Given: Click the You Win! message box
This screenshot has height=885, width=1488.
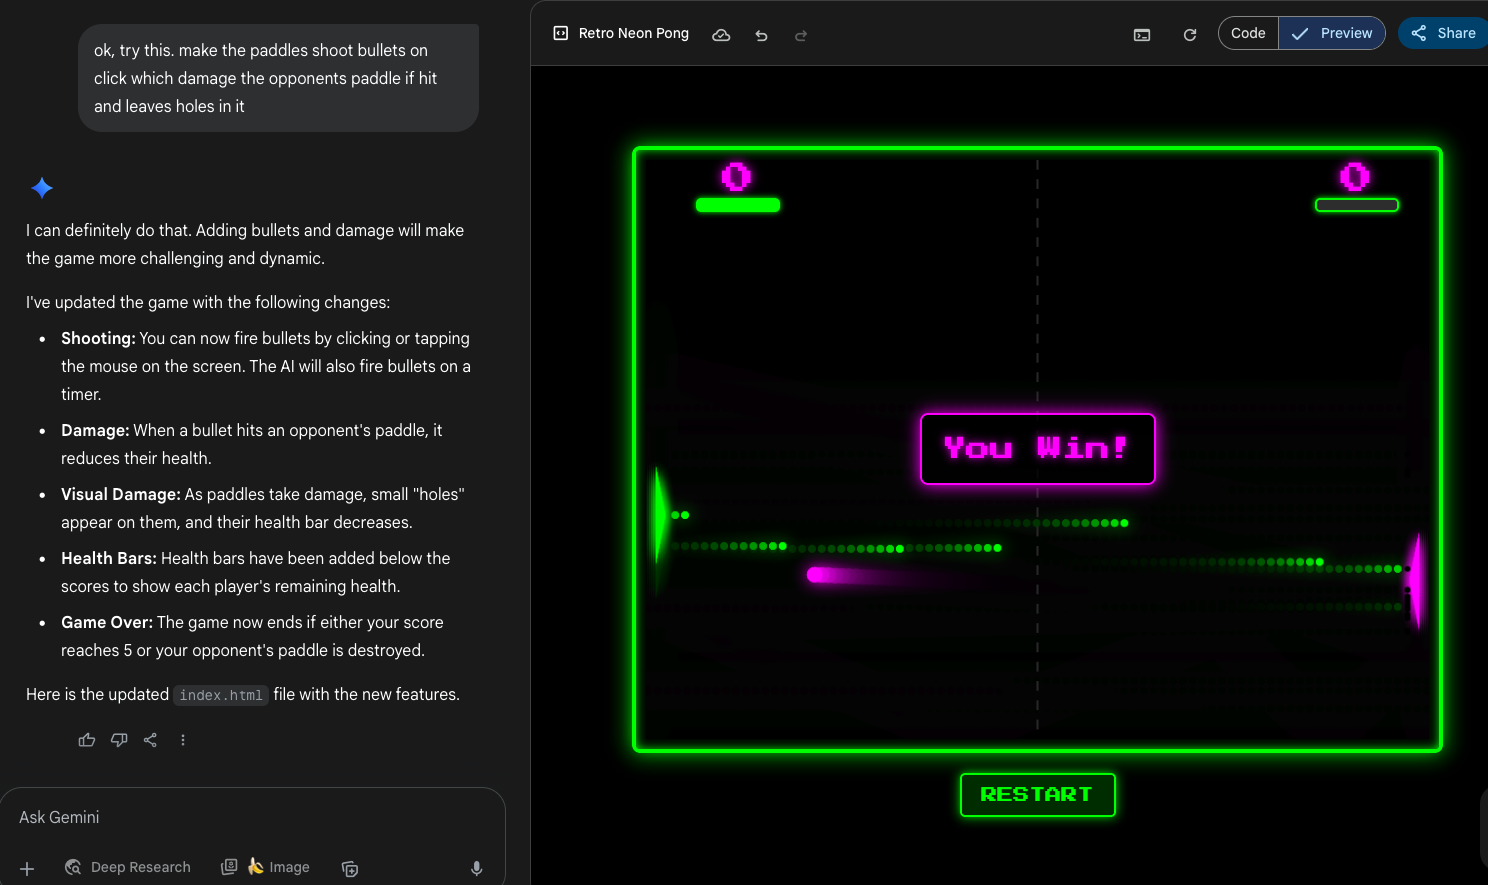Looking at the screenshot, I should (1037, 449).
